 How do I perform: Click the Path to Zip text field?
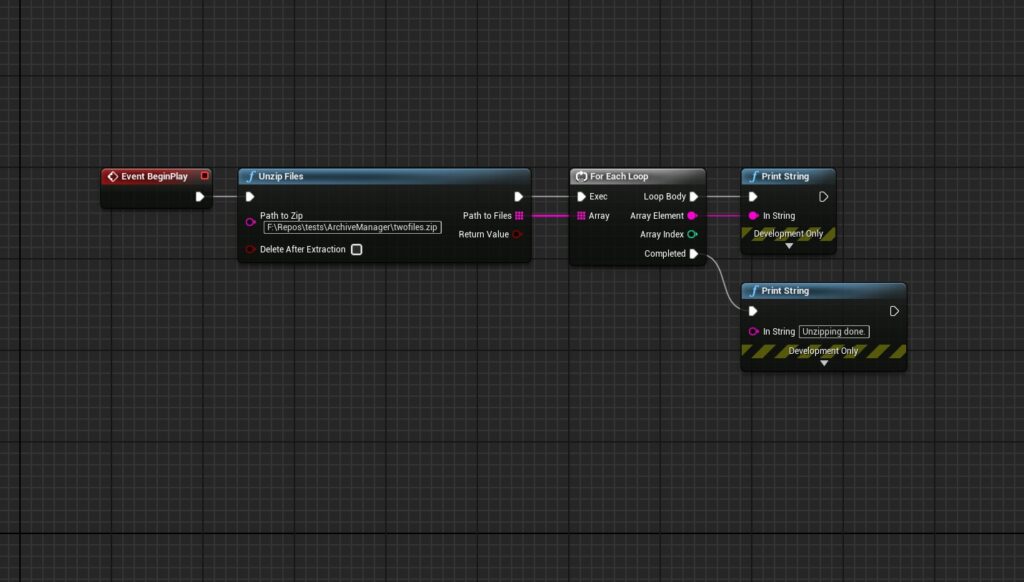[x=352, y=228]
